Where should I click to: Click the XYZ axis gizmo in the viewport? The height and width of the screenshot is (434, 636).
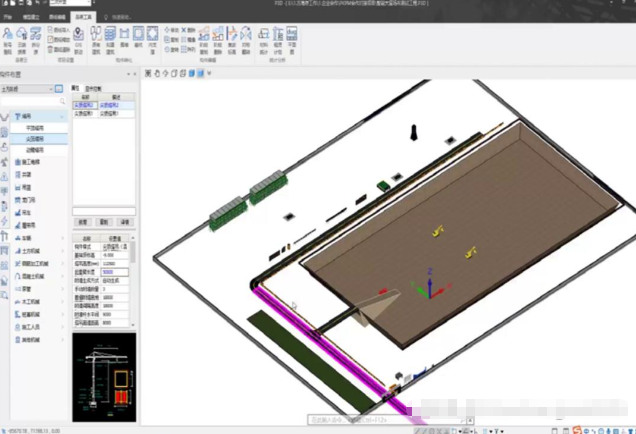click(427, 284)
